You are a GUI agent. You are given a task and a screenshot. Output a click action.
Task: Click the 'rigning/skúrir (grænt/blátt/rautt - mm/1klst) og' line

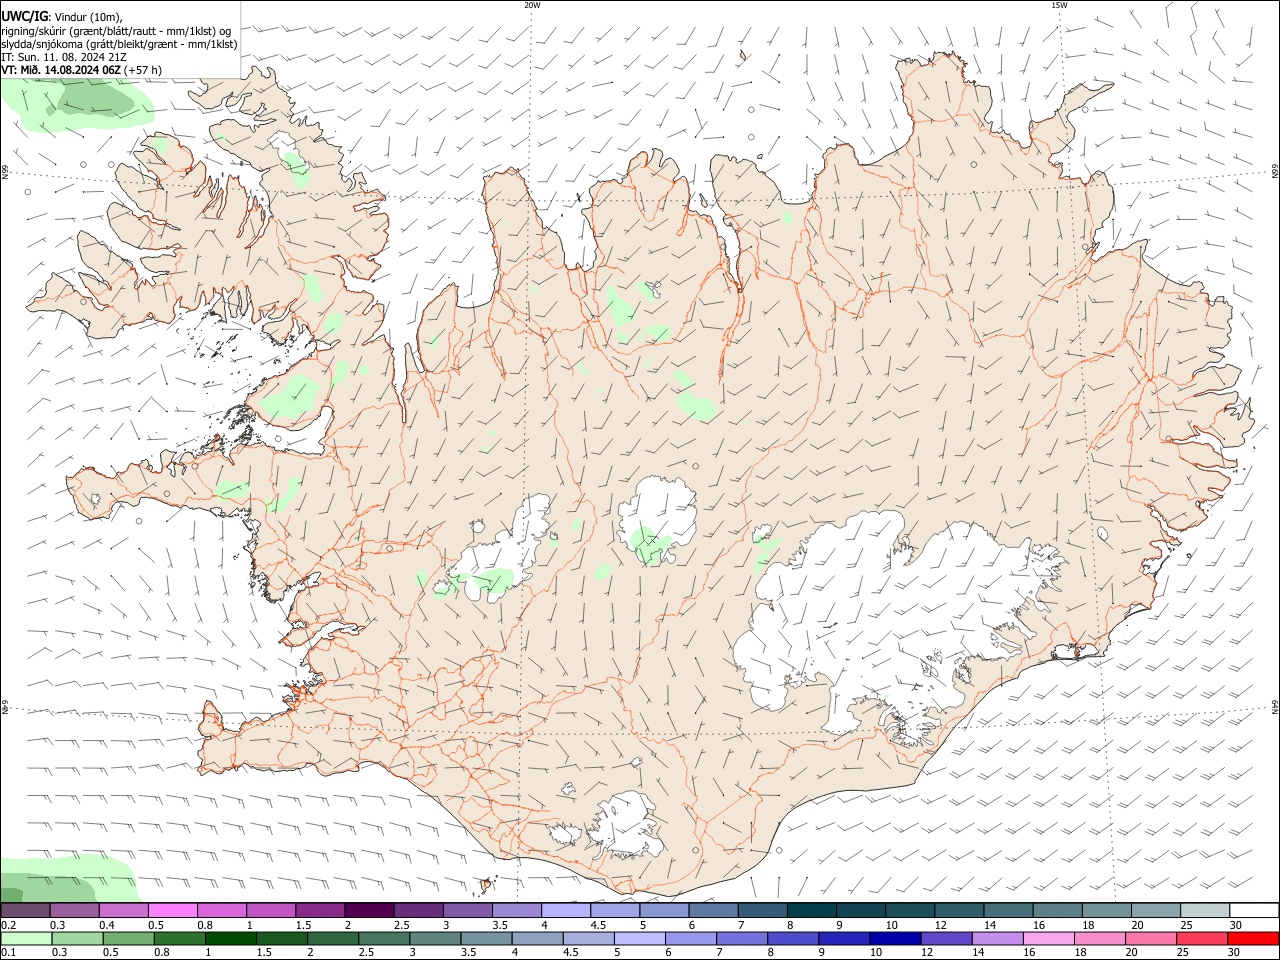[x=116, y=31]
